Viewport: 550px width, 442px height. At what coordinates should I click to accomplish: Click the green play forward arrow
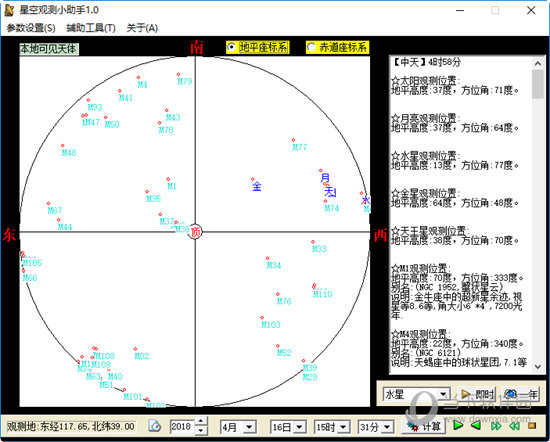click(458, 426)
